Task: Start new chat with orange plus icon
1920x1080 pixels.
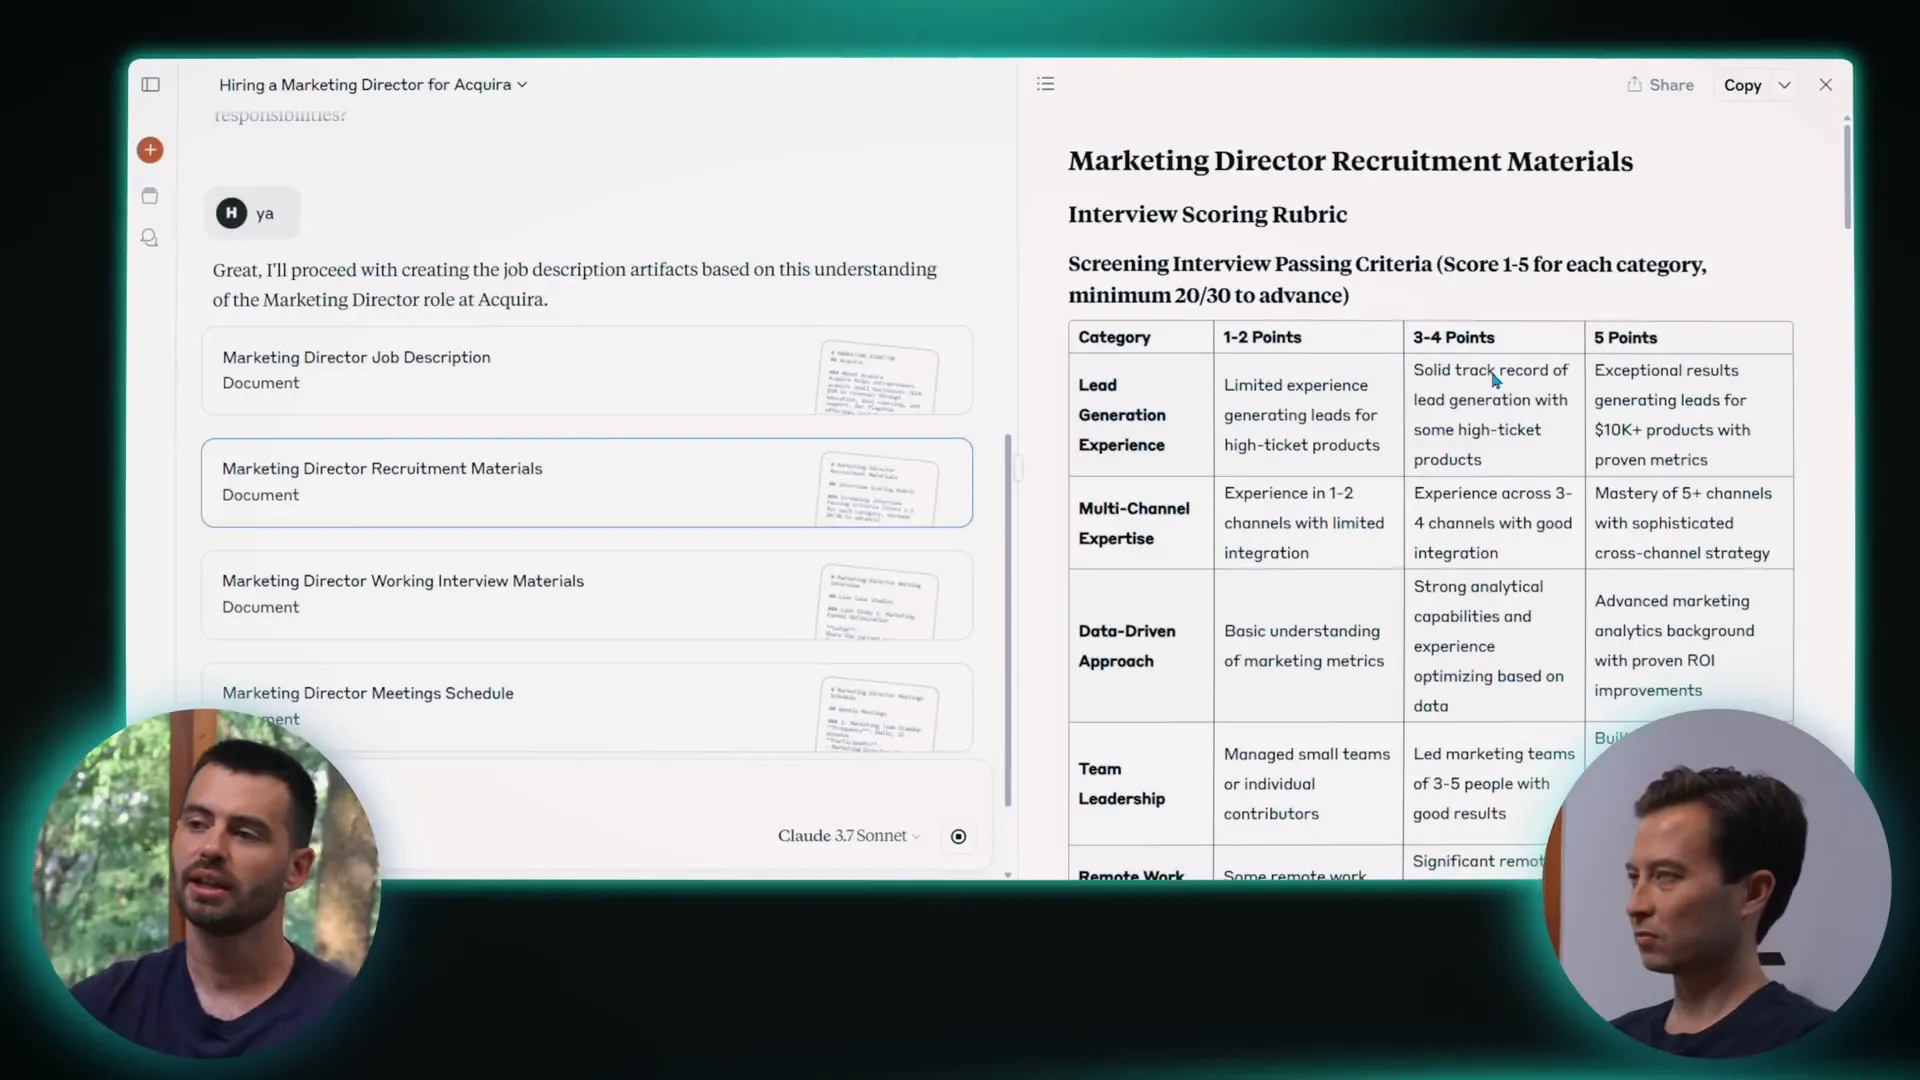Action: coord(150,150)
